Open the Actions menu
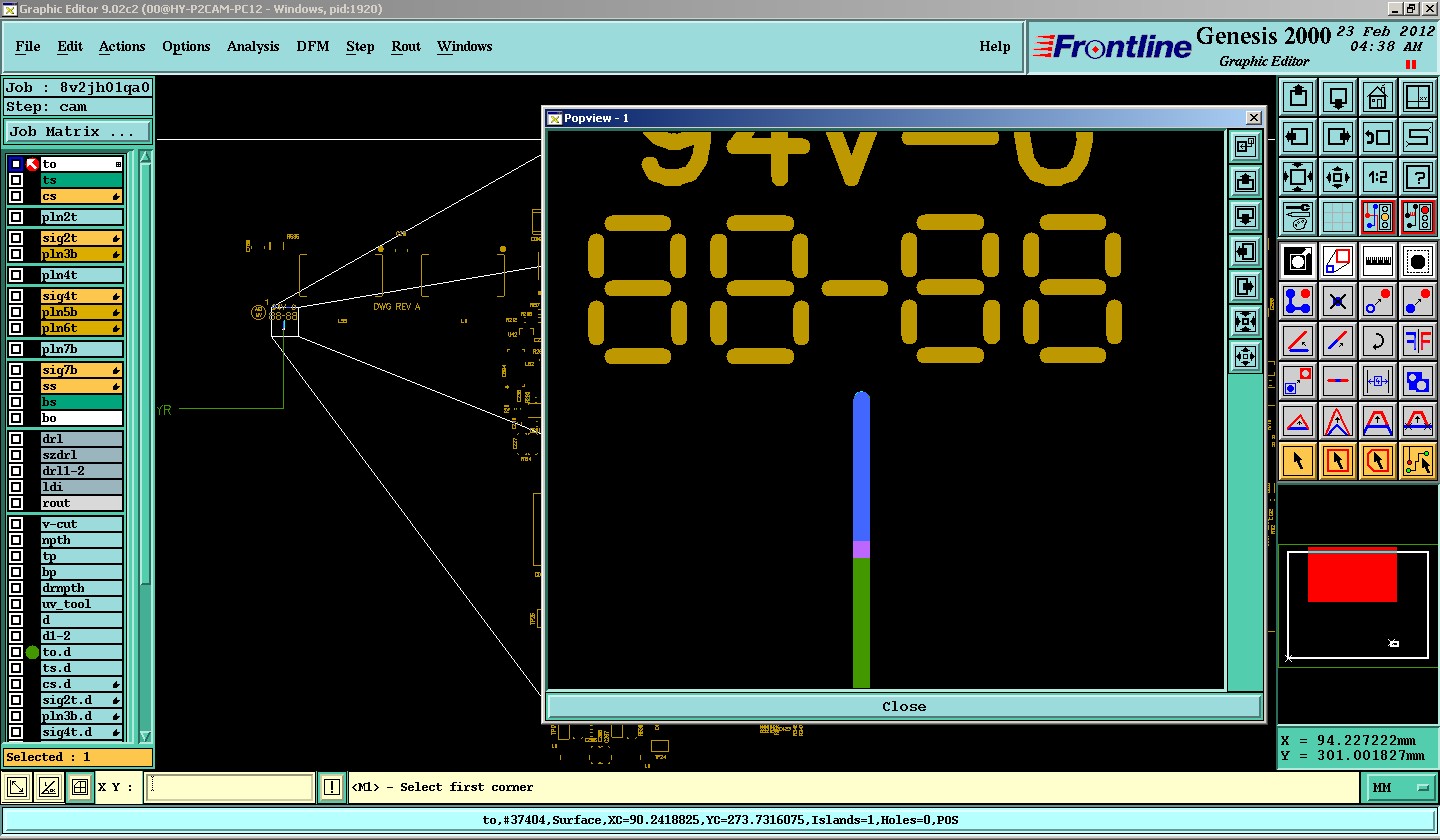Screen dimensions: 1440x840 click(x=122, y=46)
